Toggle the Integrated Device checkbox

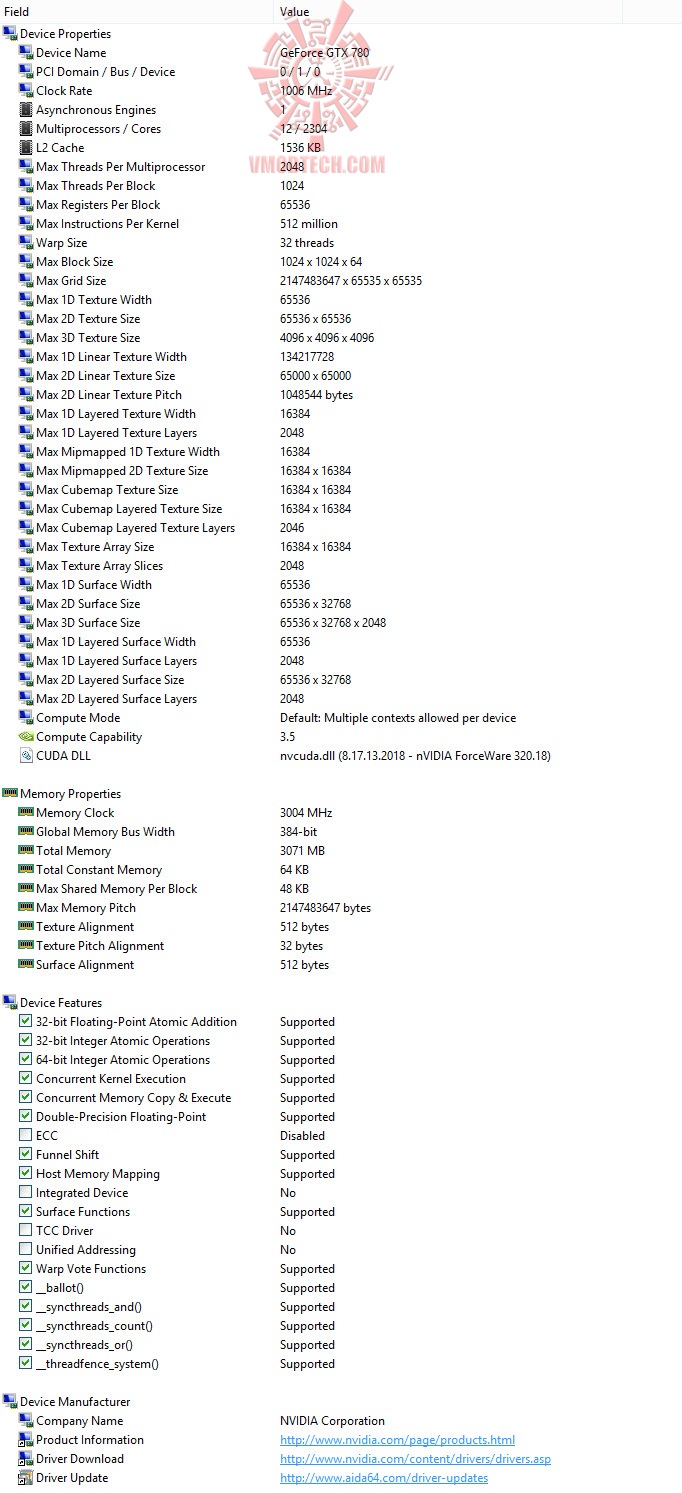tap(26, 1193)
